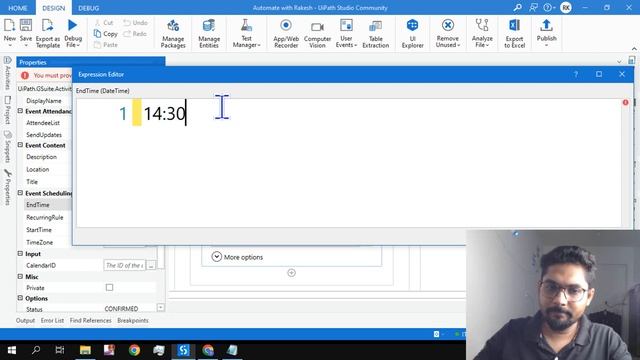The image size is (640, 360).
Task: Toggle the Private checkbox
Action: tap(109, 287)
